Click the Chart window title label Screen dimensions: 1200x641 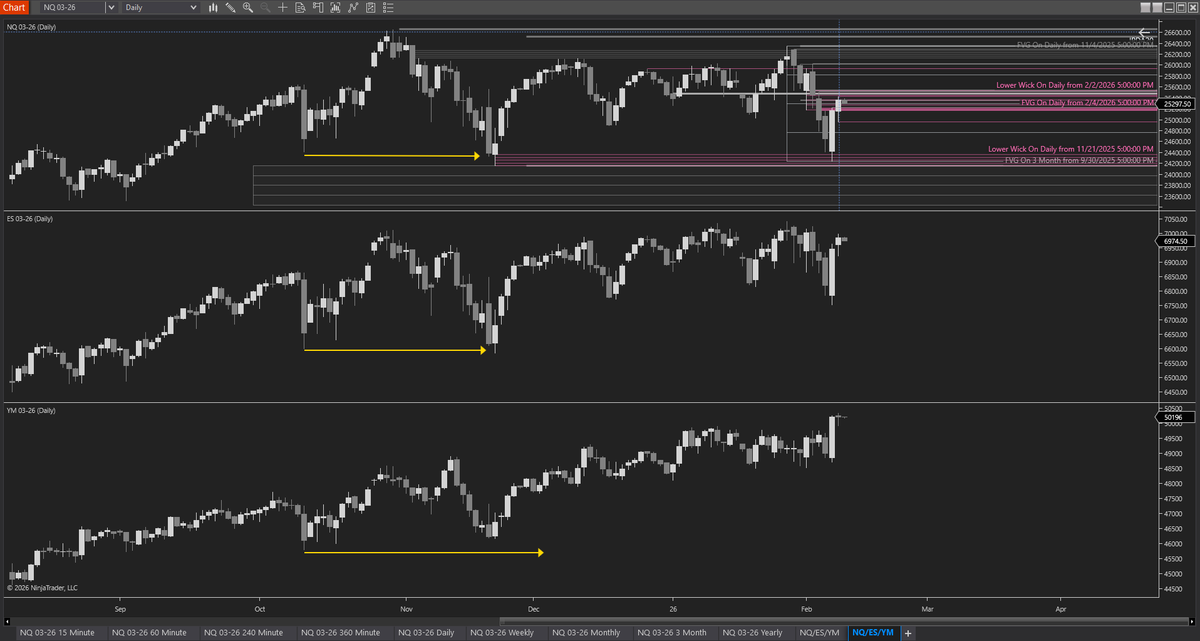[x=14, y=7]
